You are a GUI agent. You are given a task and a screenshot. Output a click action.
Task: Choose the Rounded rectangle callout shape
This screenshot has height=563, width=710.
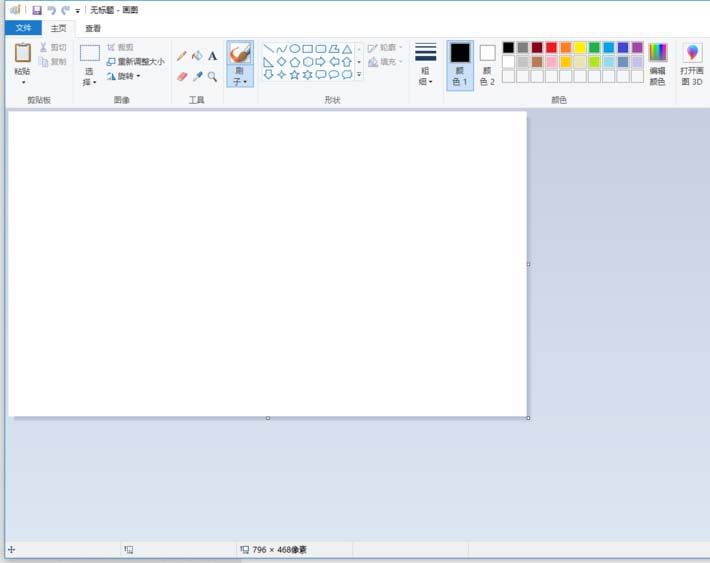pos(321,75)
